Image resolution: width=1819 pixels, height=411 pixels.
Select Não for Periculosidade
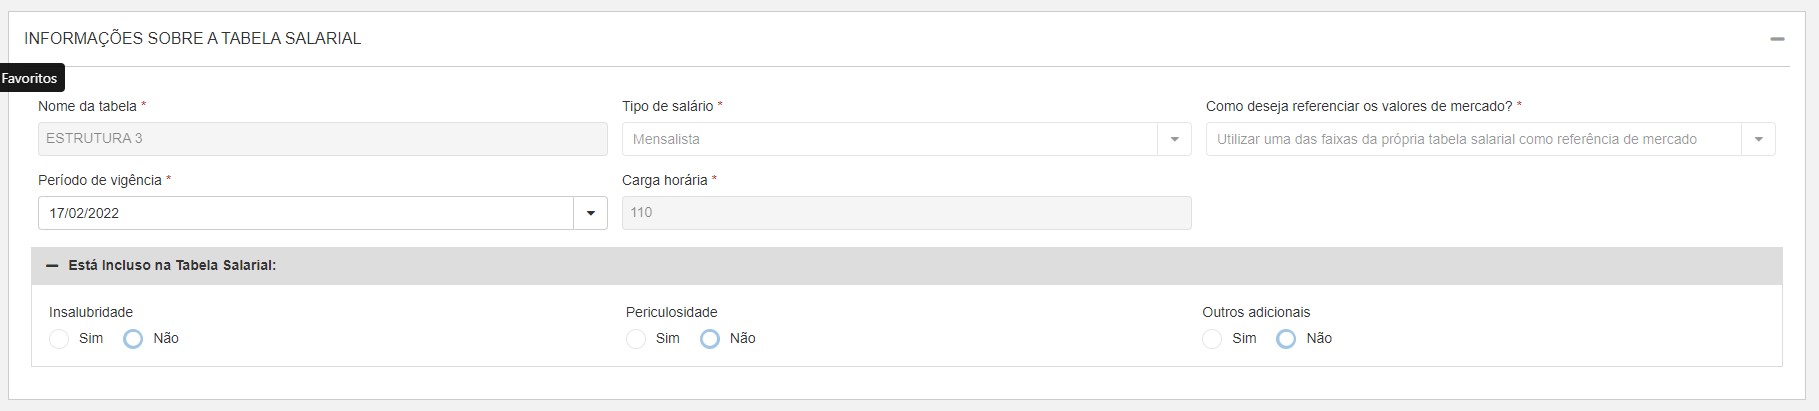point(710,339)
